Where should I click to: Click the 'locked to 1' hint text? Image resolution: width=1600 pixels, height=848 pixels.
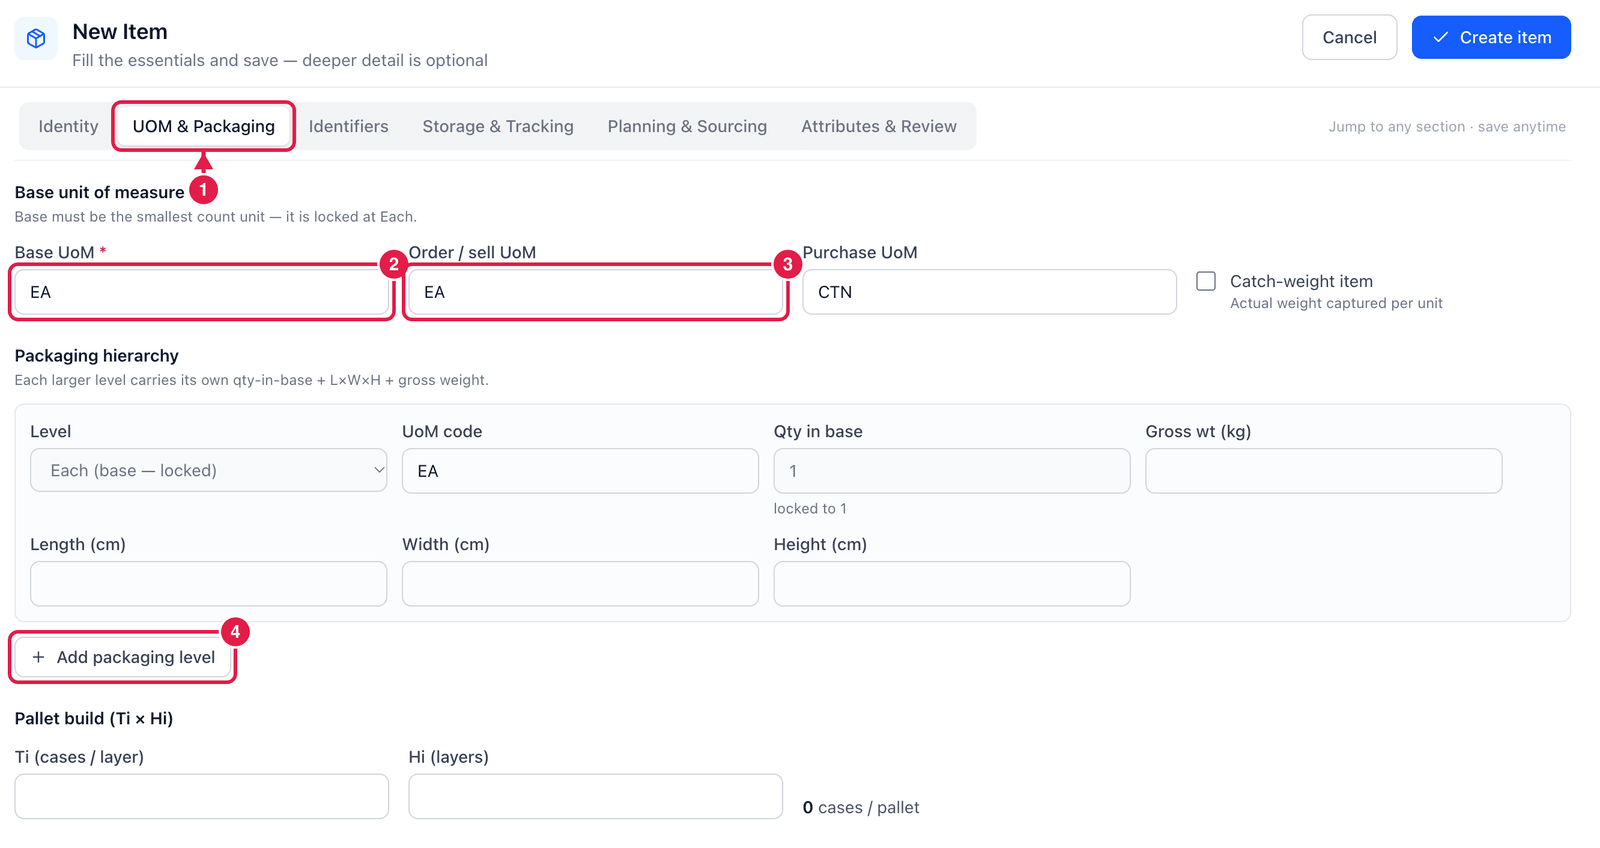(x=810, y=508)
